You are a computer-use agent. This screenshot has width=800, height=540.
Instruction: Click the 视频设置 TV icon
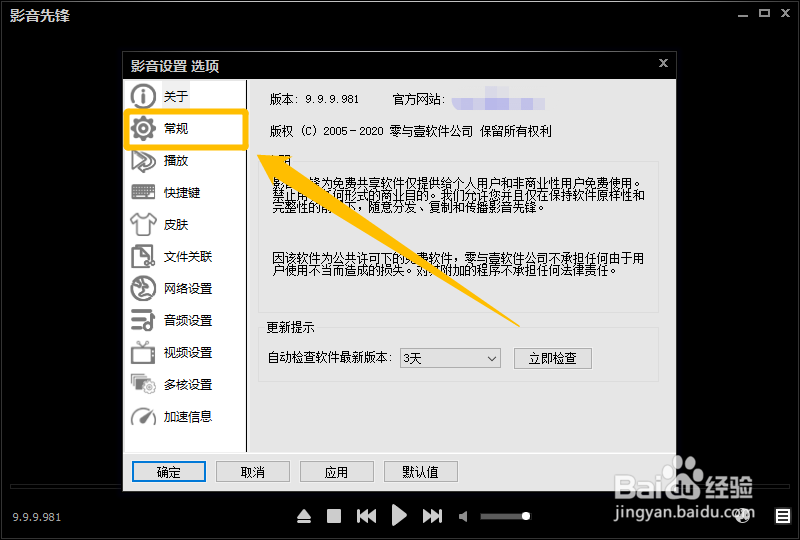click(x=143, y=352)
